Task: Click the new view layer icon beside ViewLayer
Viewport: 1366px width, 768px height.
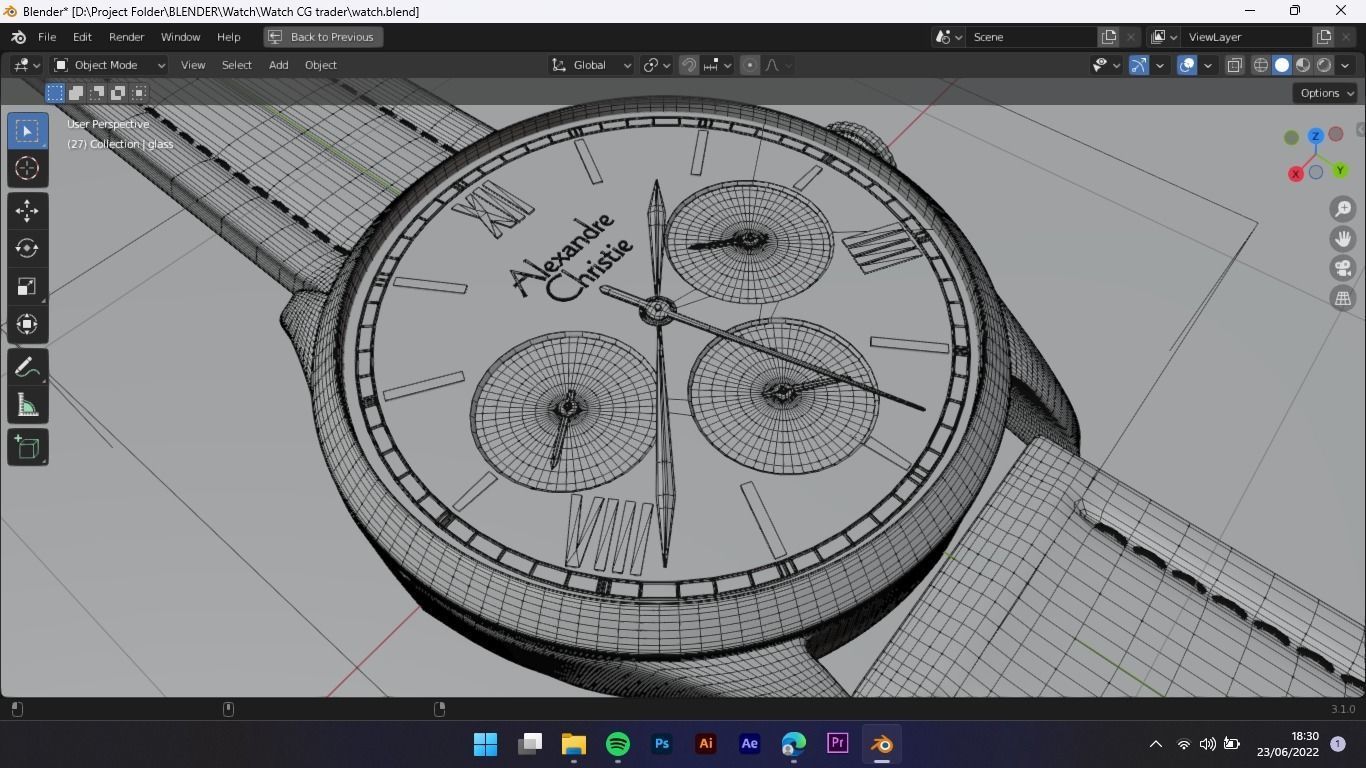Action: click(x=1324, y=37)
